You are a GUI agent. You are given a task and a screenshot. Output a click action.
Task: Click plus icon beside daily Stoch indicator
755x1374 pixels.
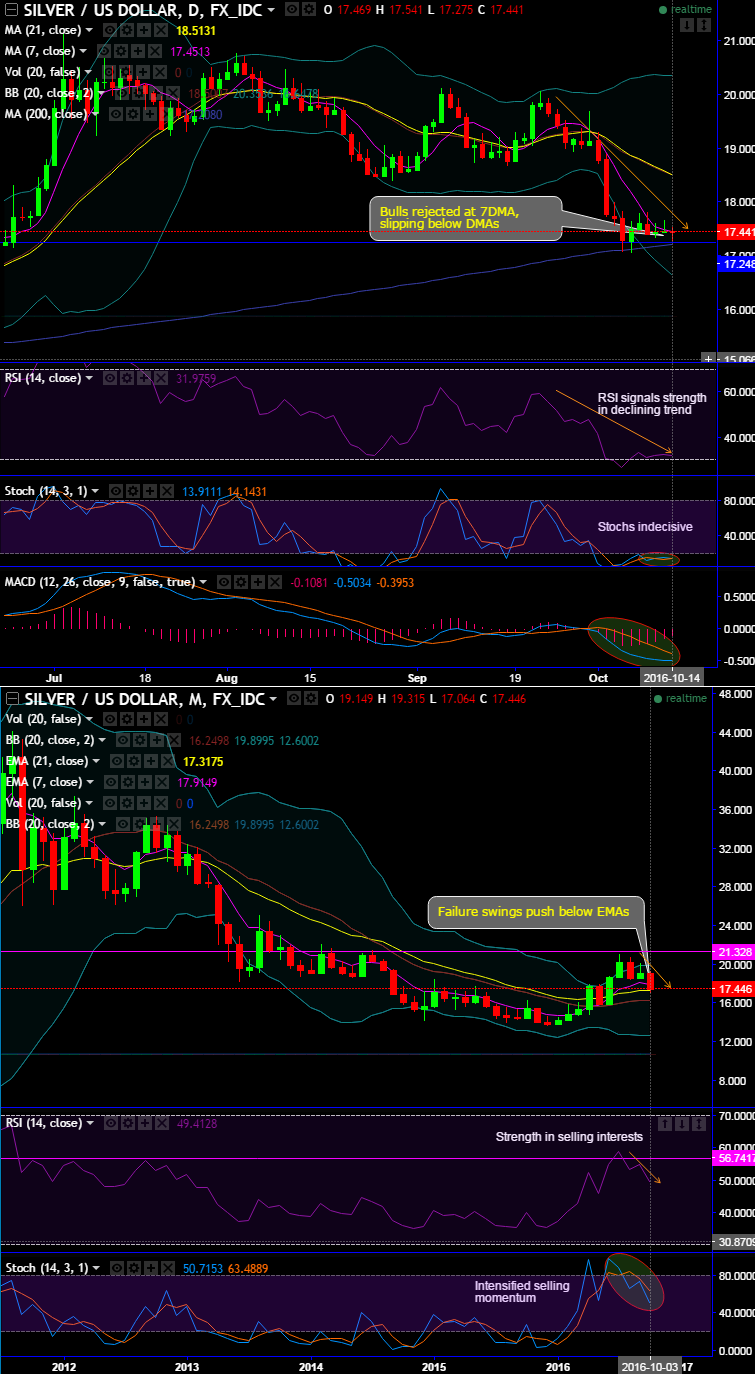[150, 491]
